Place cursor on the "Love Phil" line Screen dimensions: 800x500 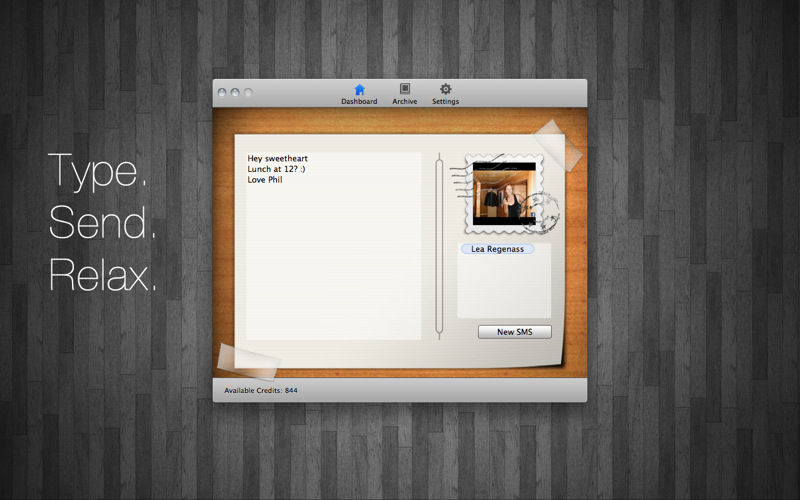(x=267, y=180)
